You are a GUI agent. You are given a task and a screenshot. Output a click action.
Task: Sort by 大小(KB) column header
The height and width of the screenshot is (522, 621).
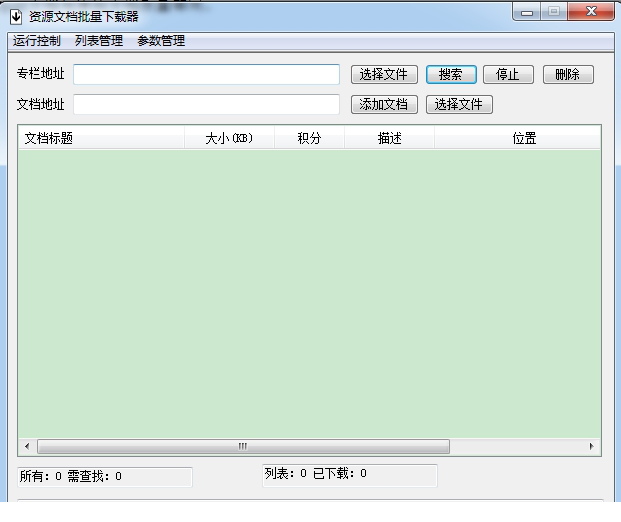(x=229, y=138)
